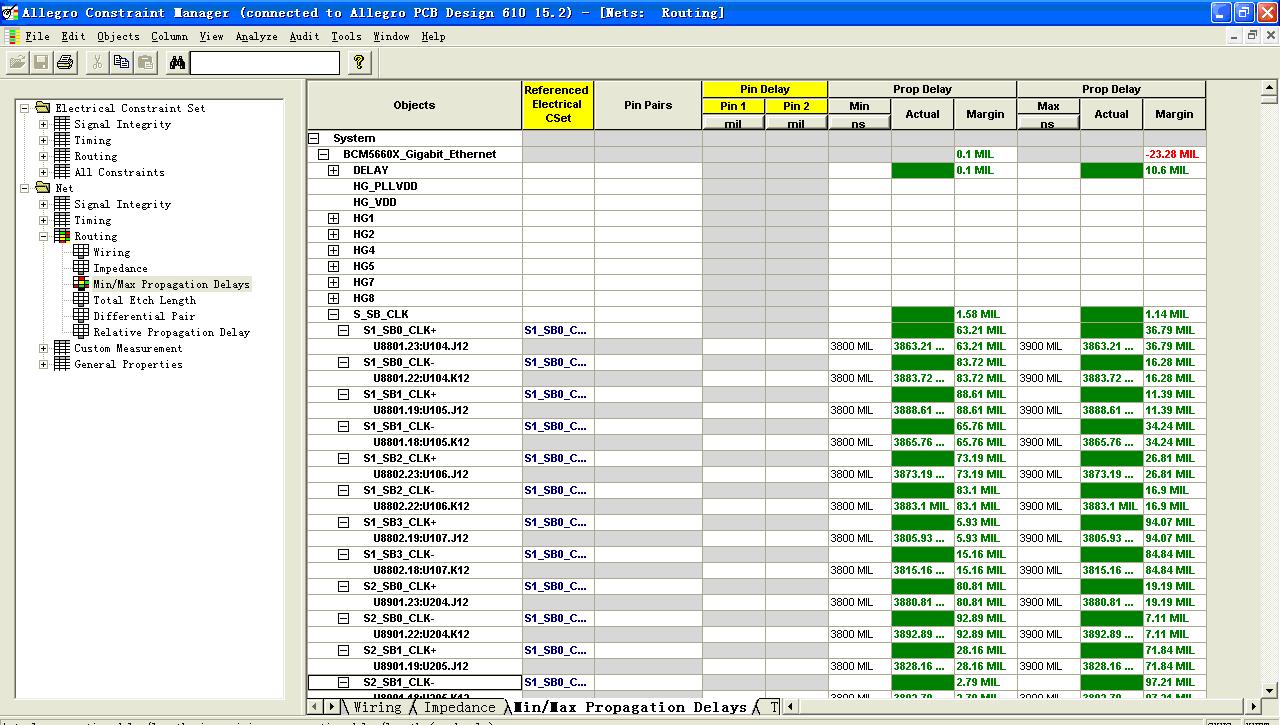
Task: Click the Referenced Electrical CSet column header
Action: 557,104
